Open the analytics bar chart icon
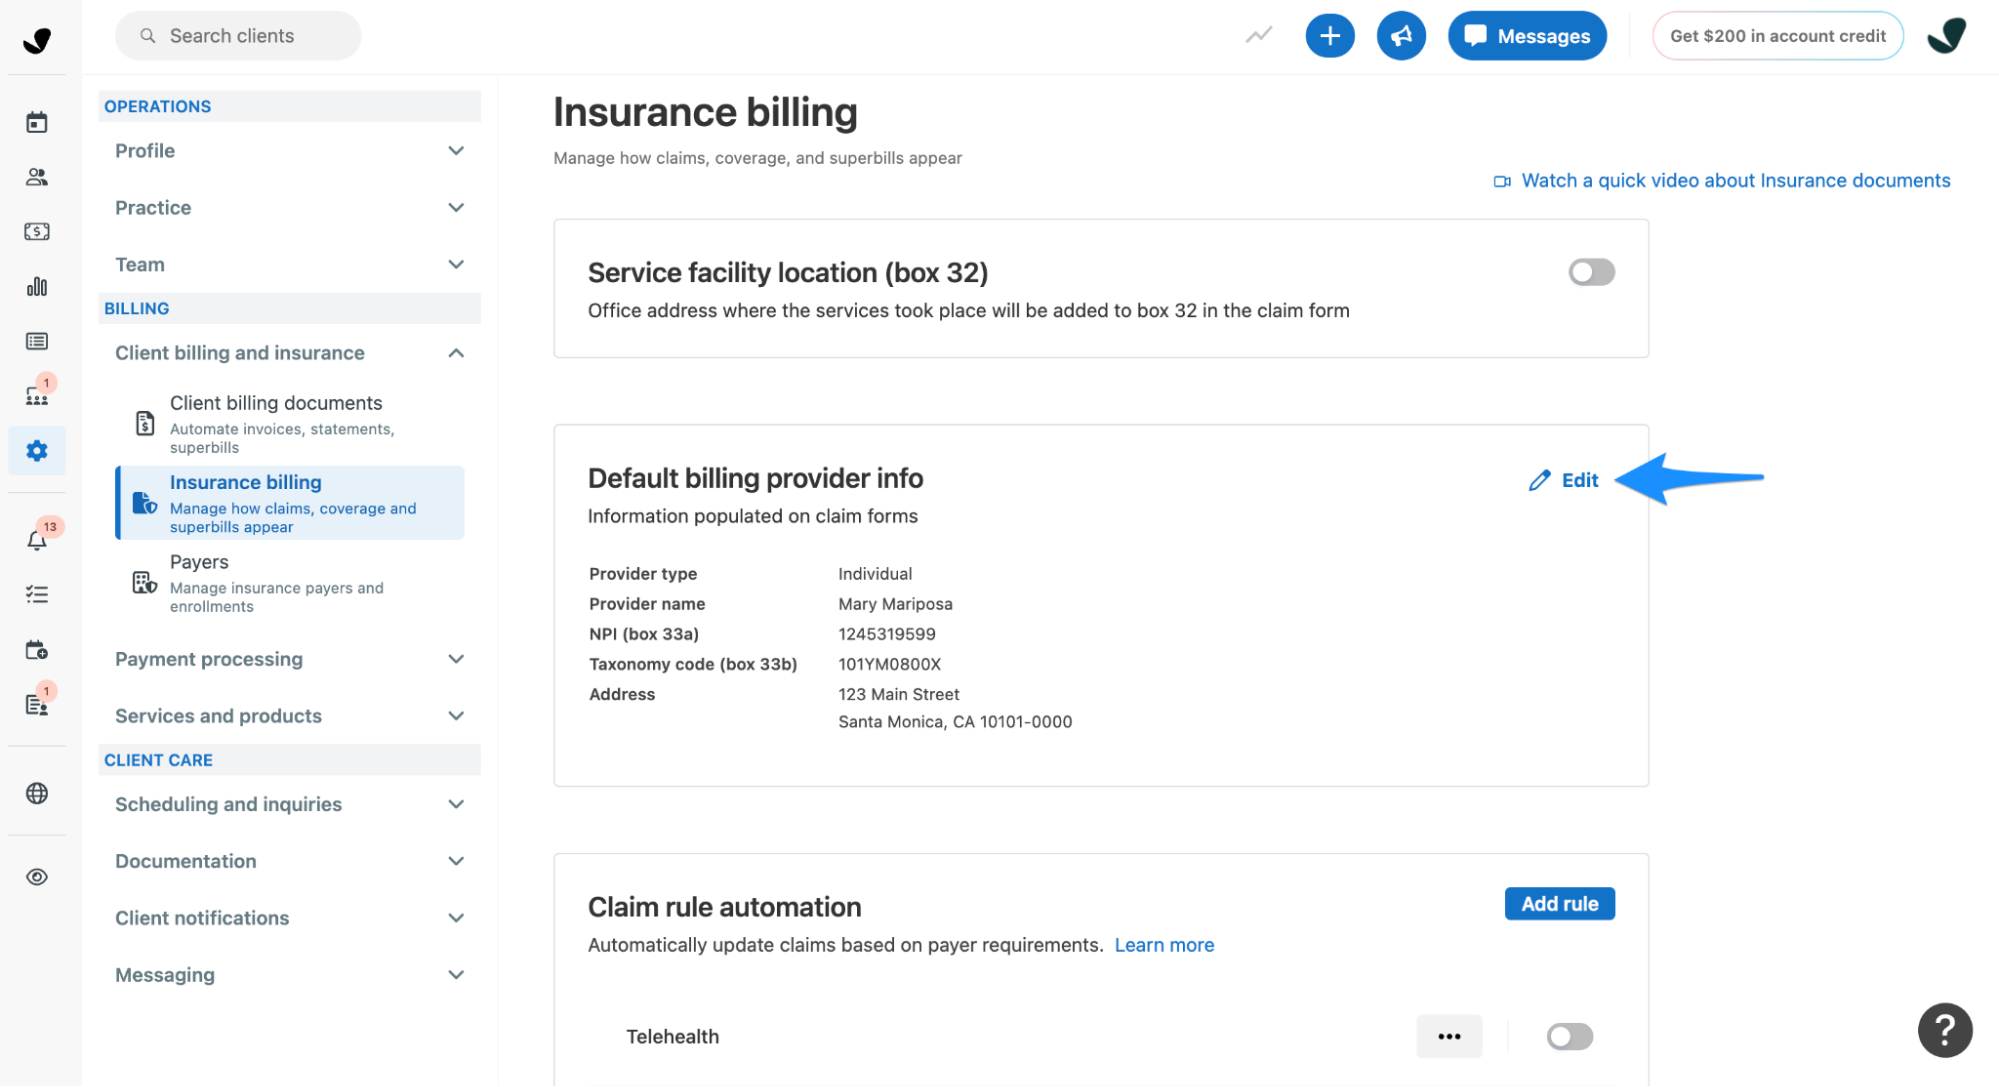Viewport: 1999px width, 1087px height. point(37,287)
